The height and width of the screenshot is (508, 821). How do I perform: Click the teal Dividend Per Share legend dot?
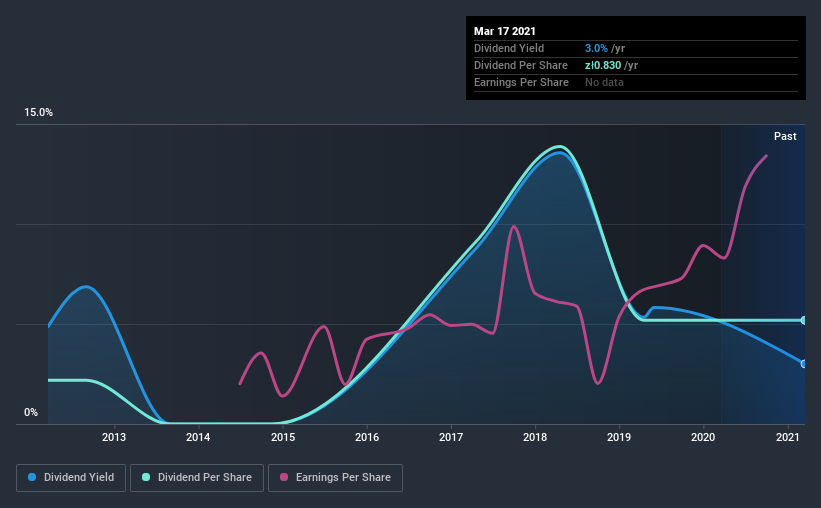point(146,477)
